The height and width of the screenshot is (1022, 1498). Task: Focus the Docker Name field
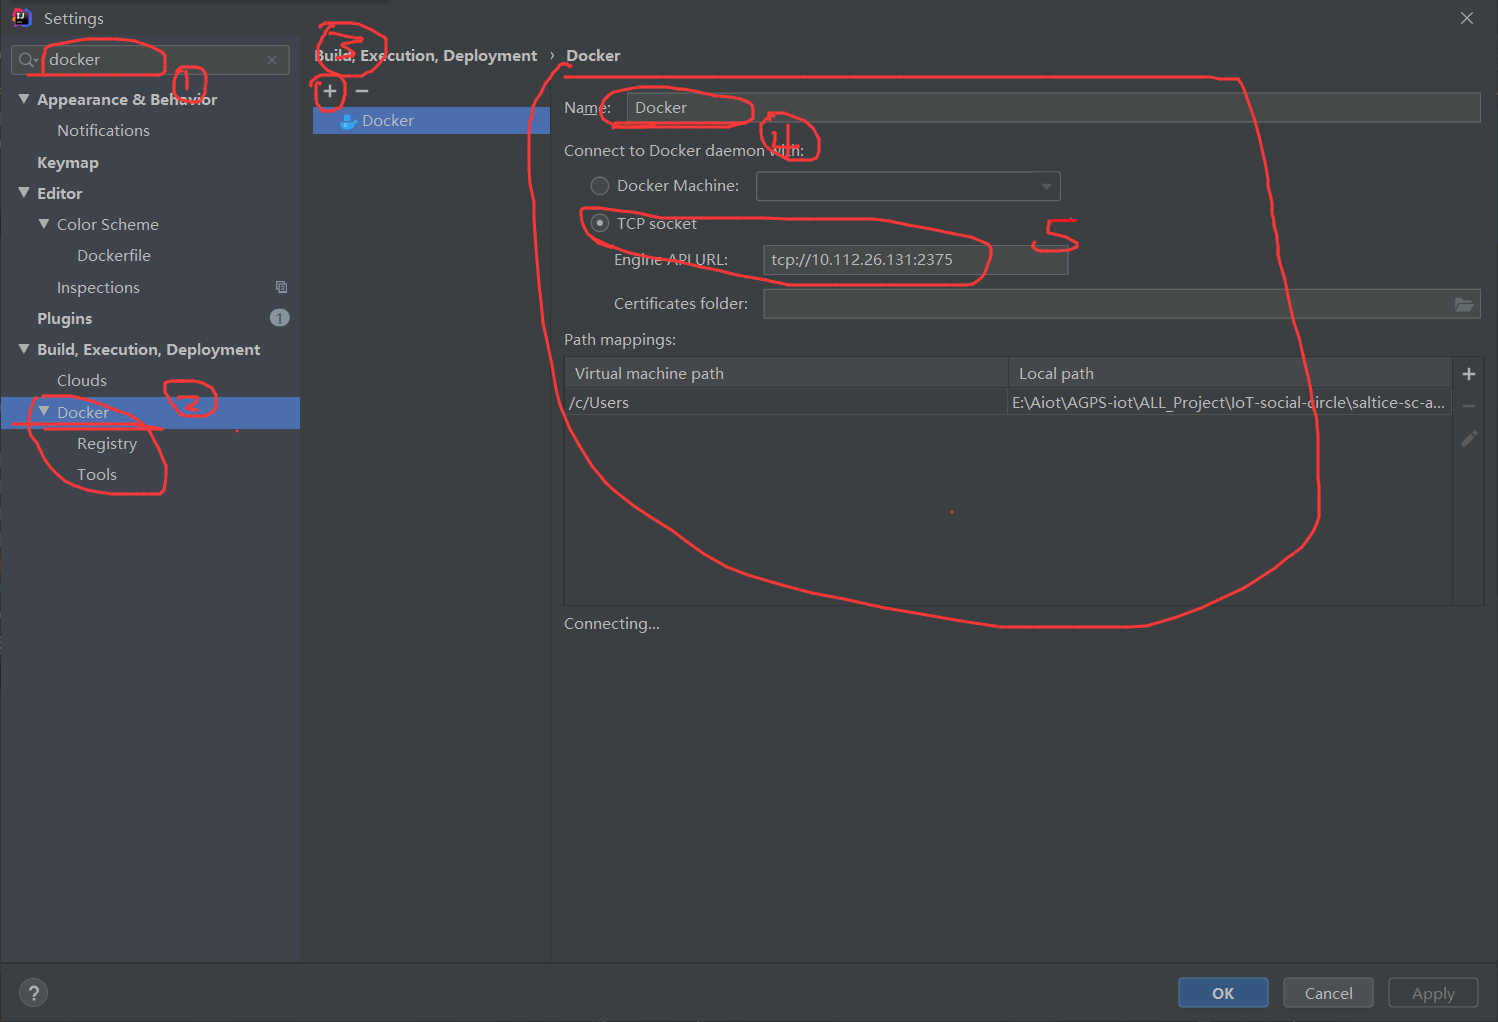click(1054, 108)
